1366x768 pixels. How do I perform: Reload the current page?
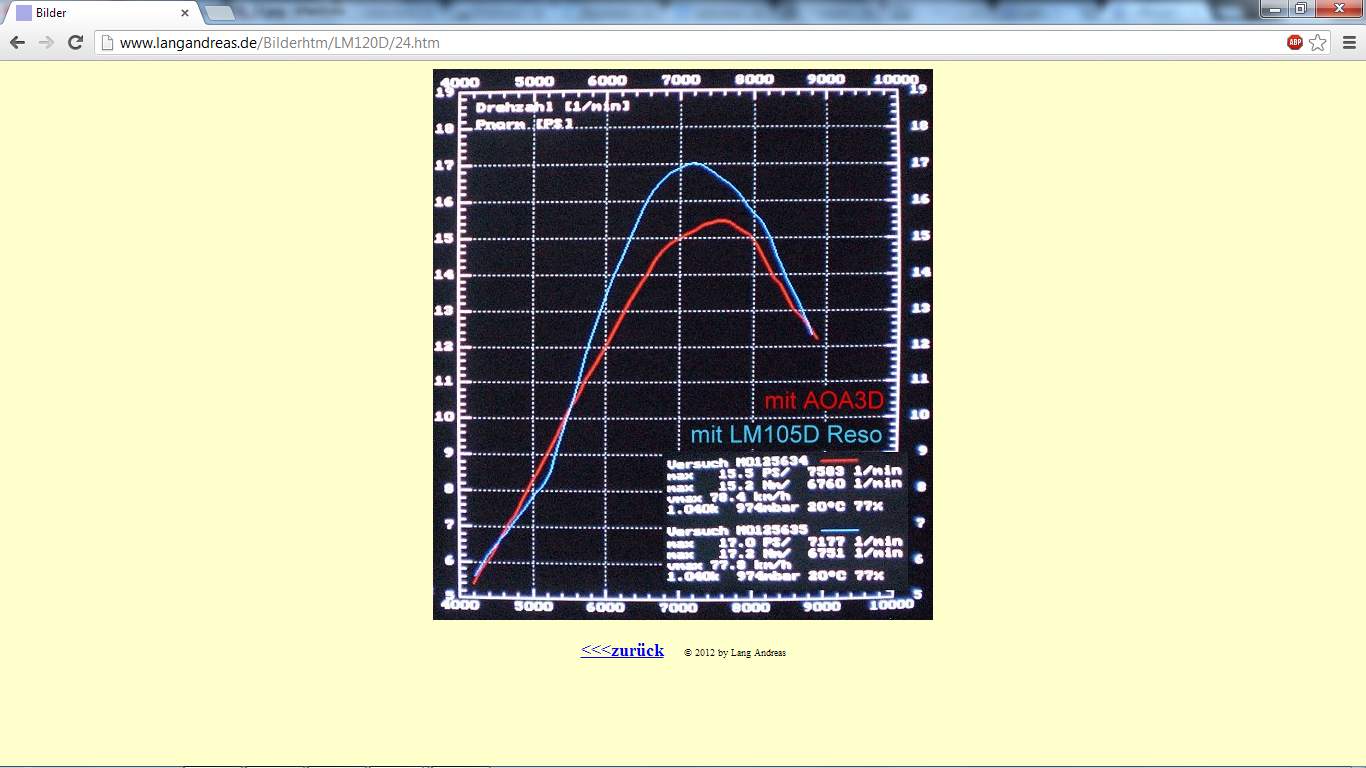[75, 42]
